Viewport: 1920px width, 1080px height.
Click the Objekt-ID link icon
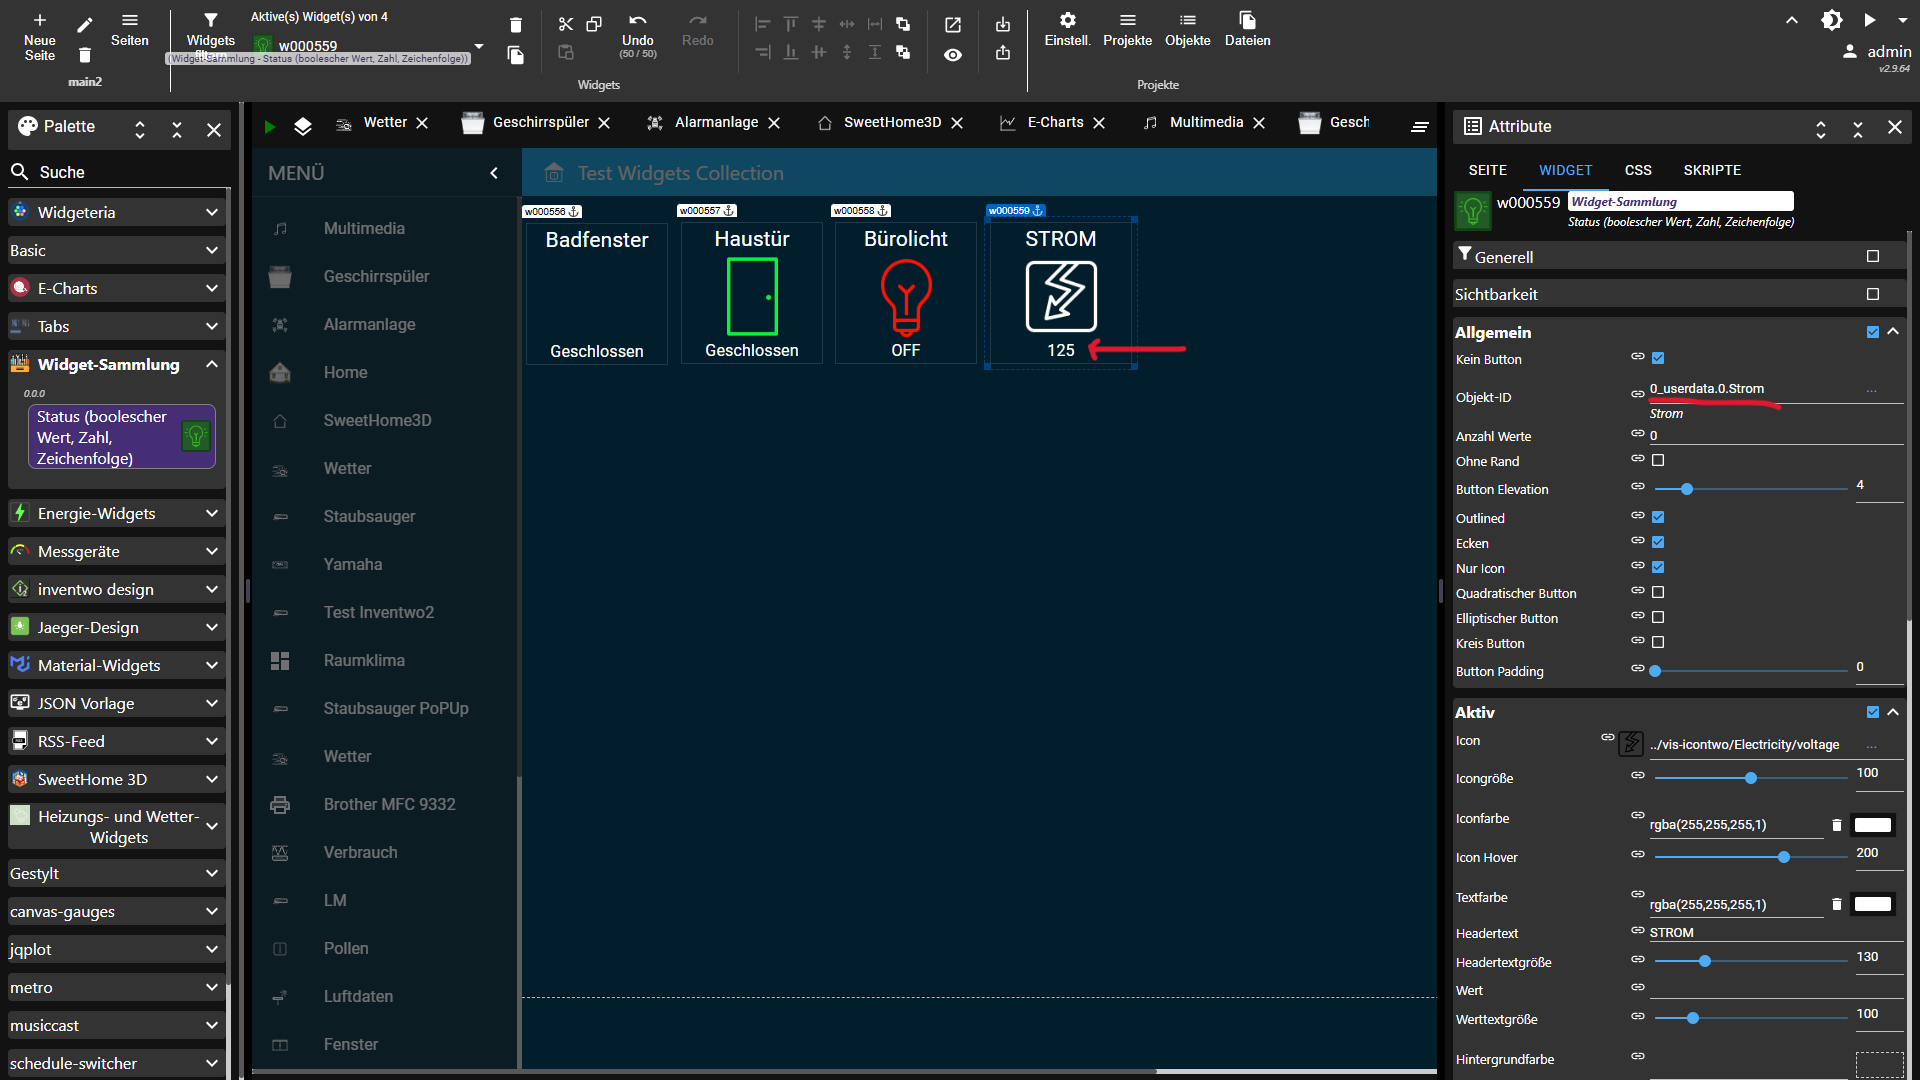click(1638, 394)
